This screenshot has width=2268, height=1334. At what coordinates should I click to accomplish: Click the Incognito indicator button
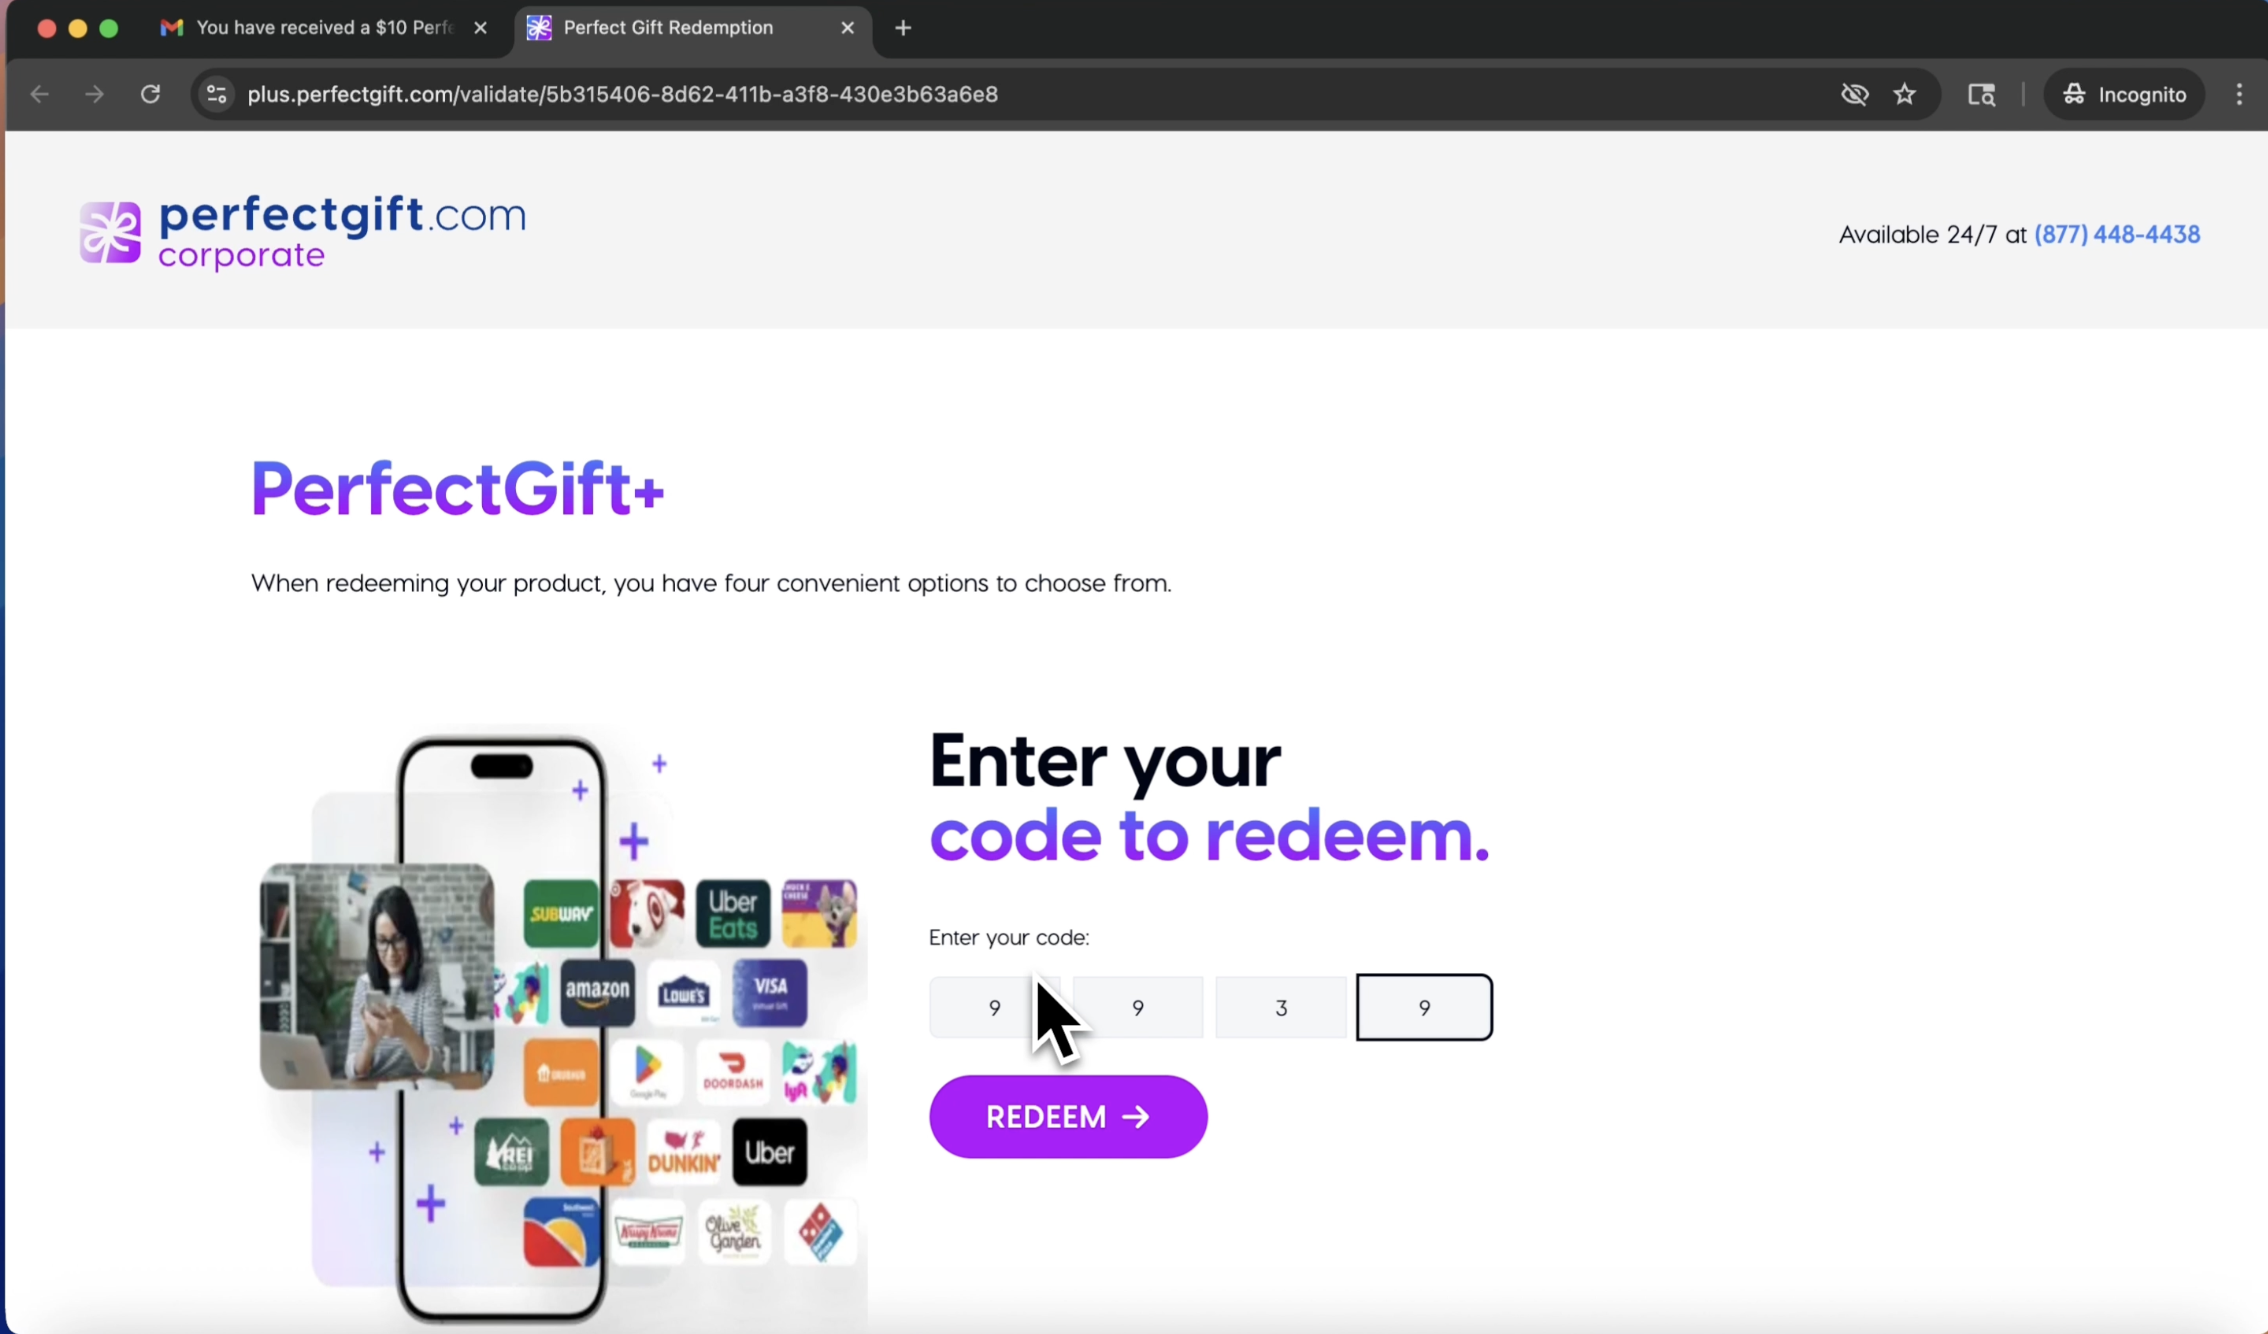click(2124, 94)
